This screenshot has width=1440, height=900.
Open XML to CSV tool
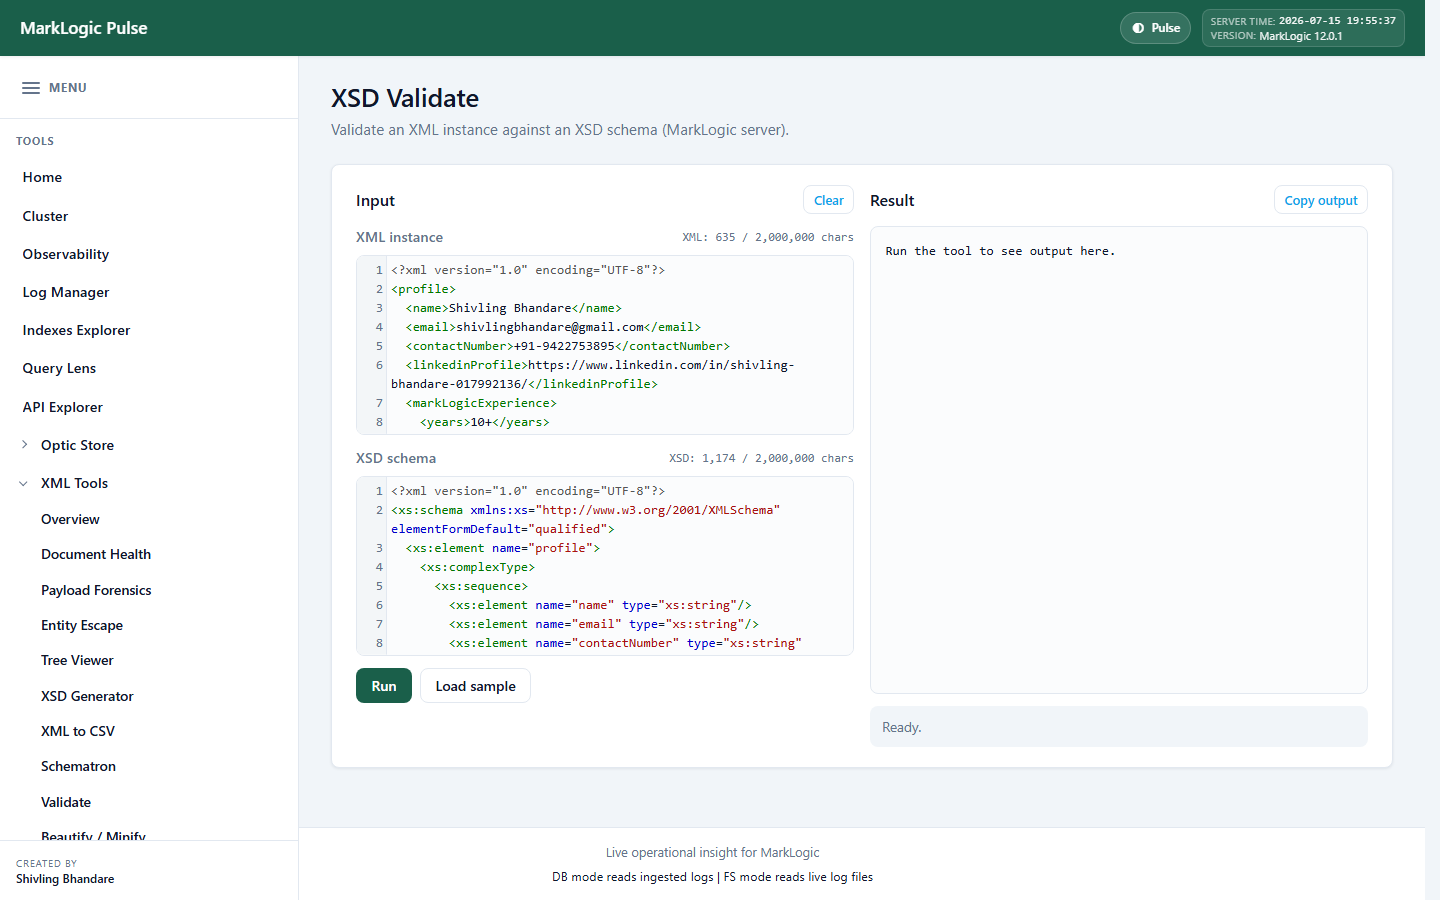(x=78, y=731)
